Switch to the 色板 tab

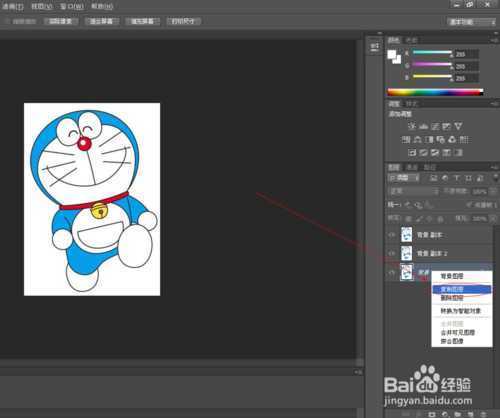point(411,40)
